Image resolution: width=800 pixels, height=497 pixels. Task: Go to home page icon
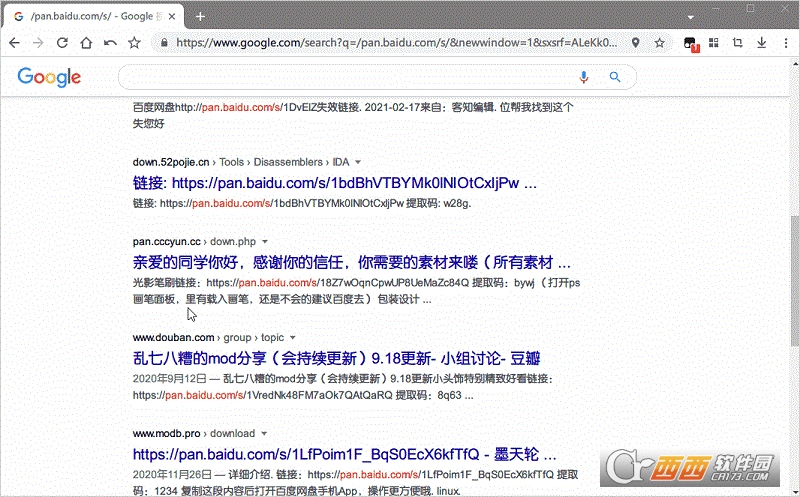(x=86, y=43)
